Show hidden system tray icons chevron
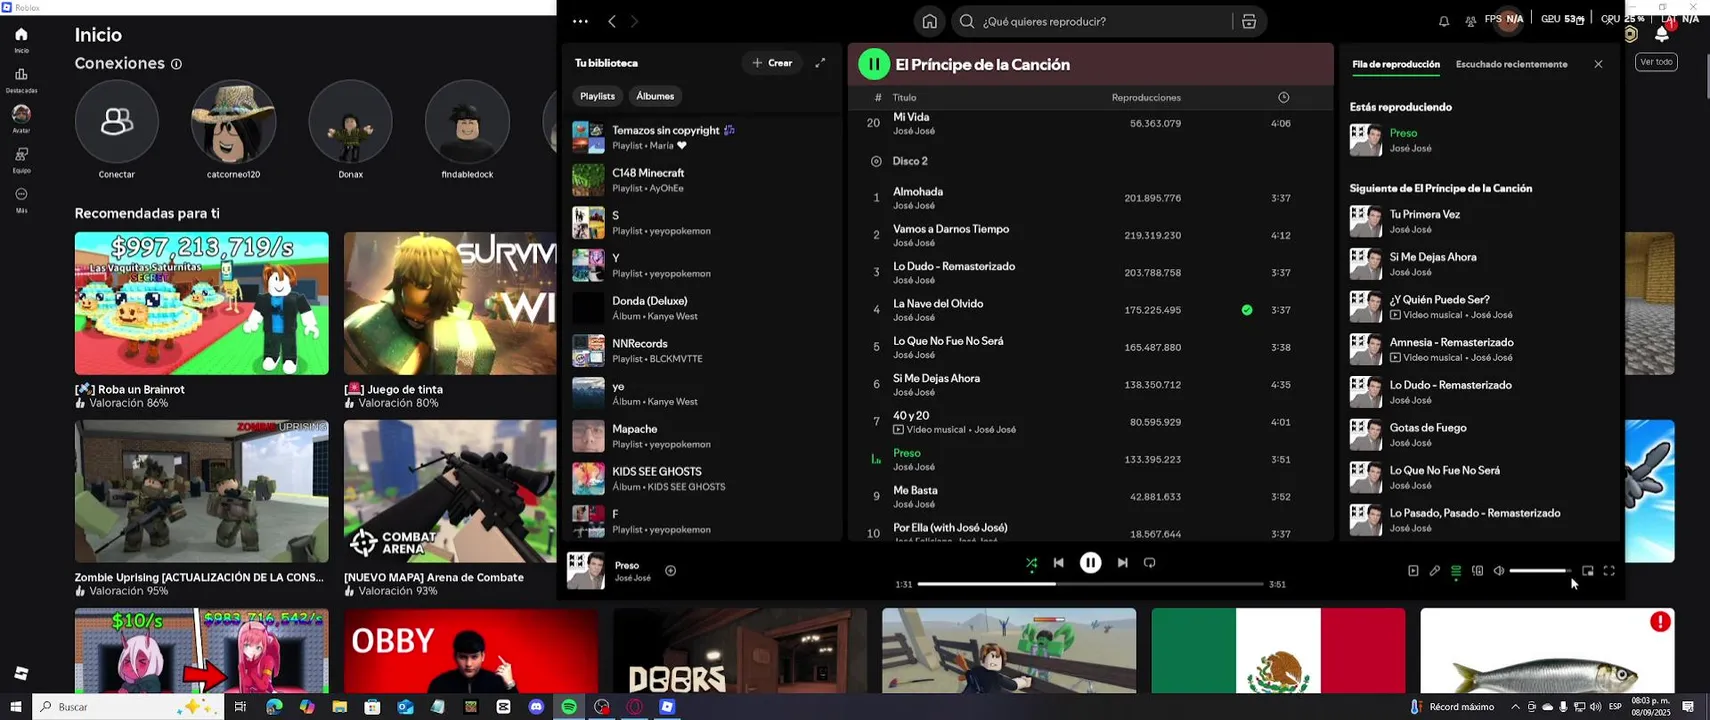This screenshot has width=1710, height=720. [1515, 706]
